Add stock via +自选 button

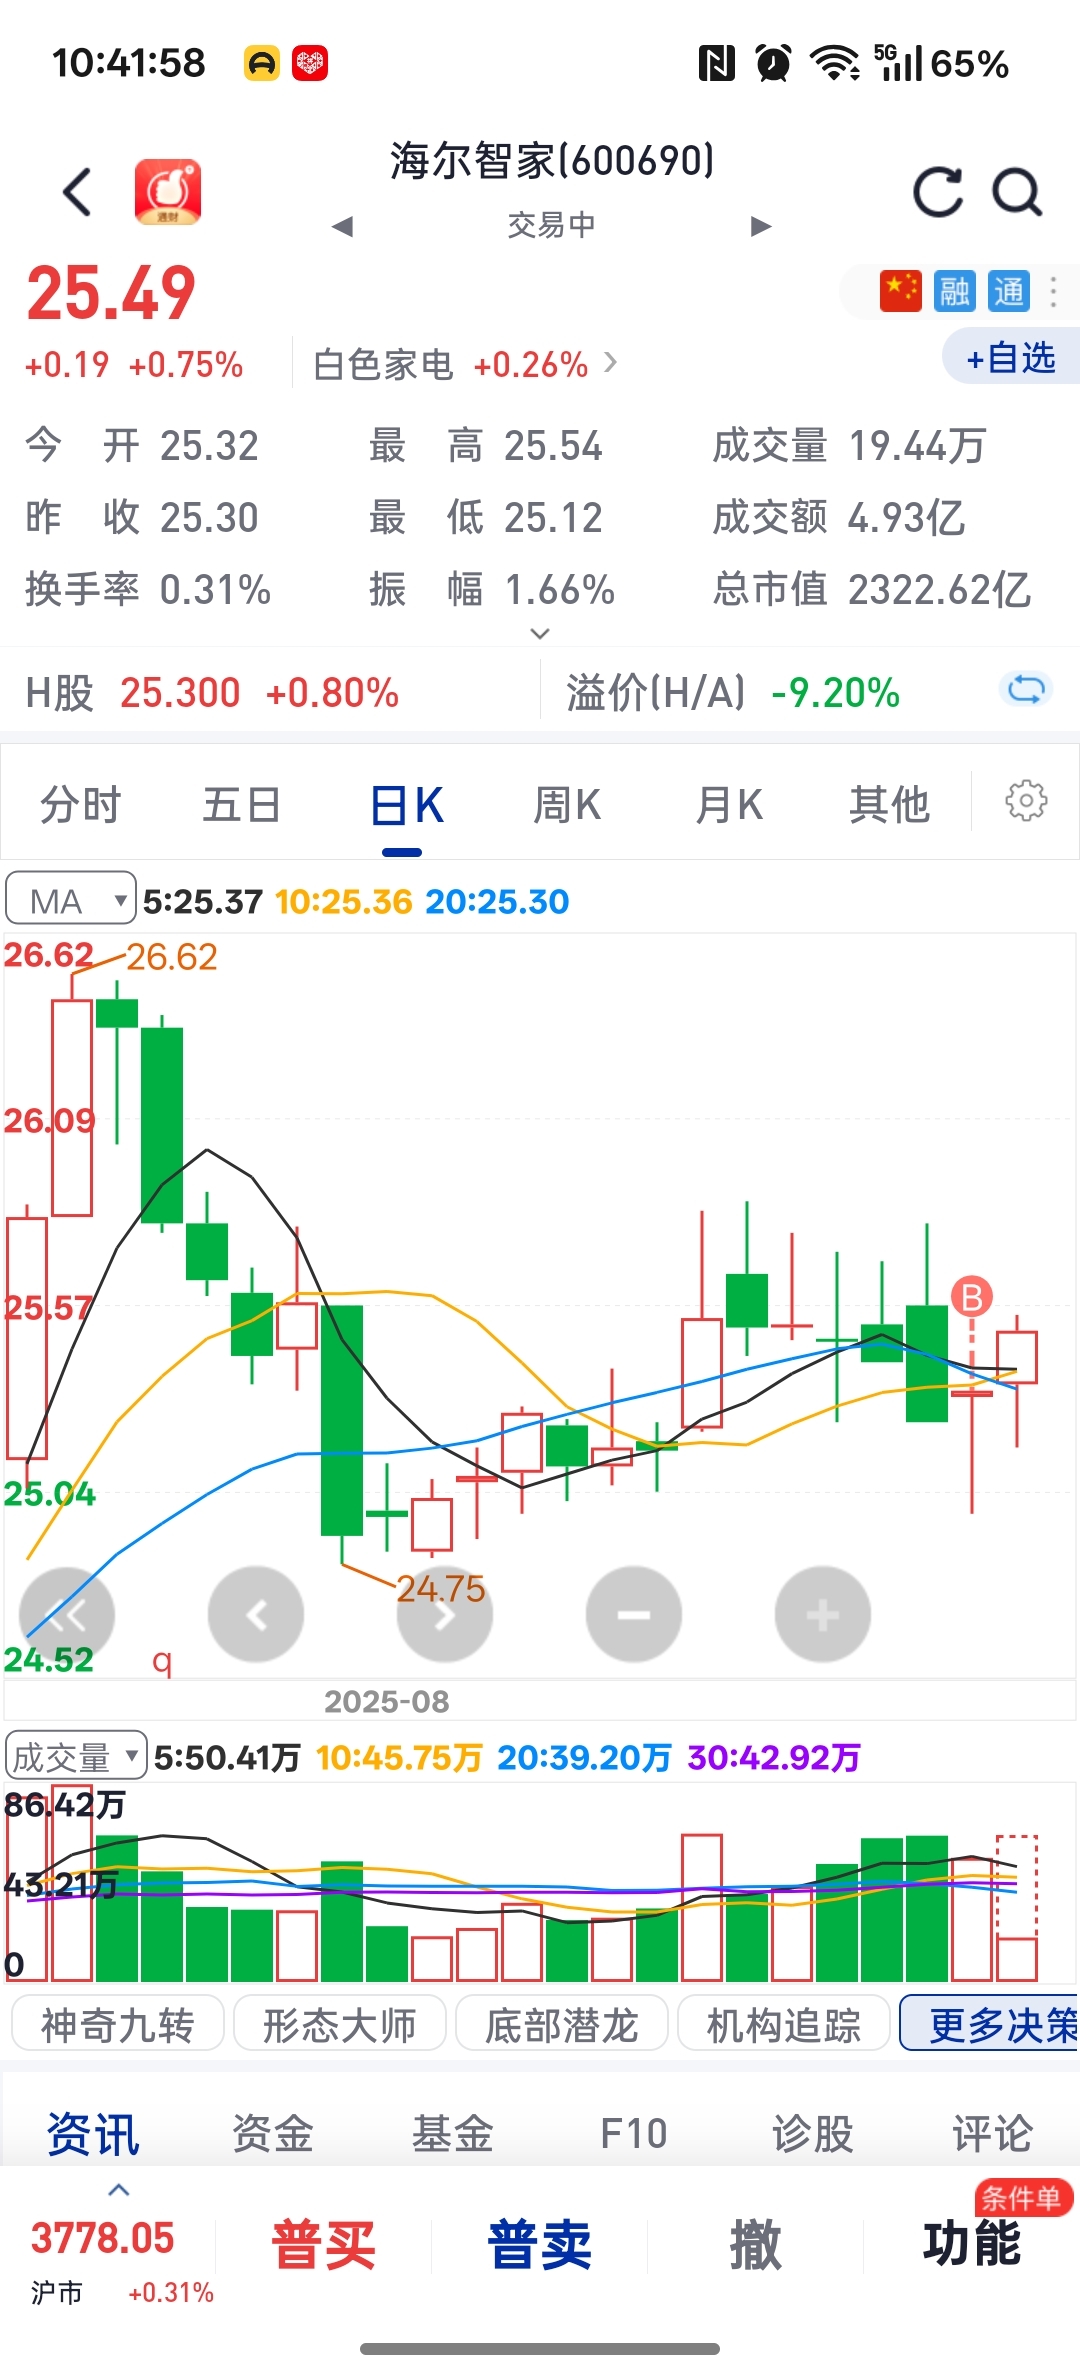(x=1011, y=357)
